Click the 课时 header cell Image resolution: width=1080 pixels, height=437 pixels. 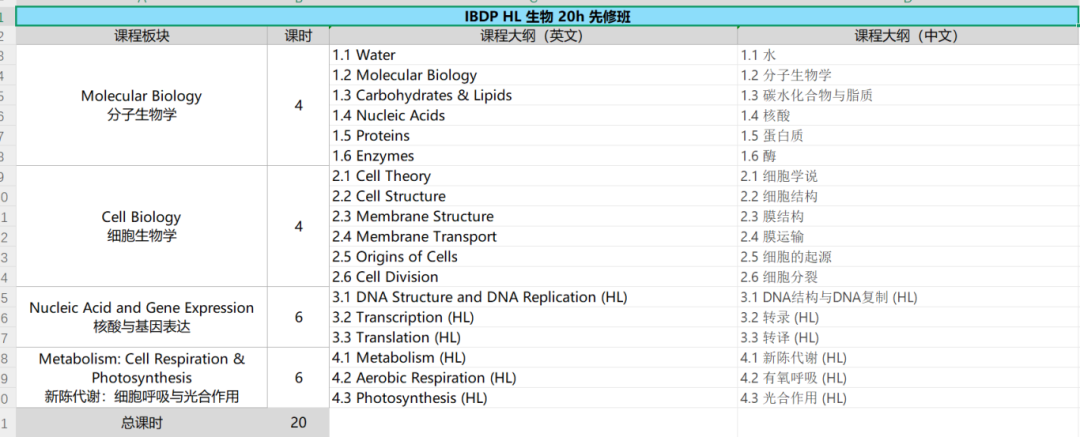pos(298,36)
